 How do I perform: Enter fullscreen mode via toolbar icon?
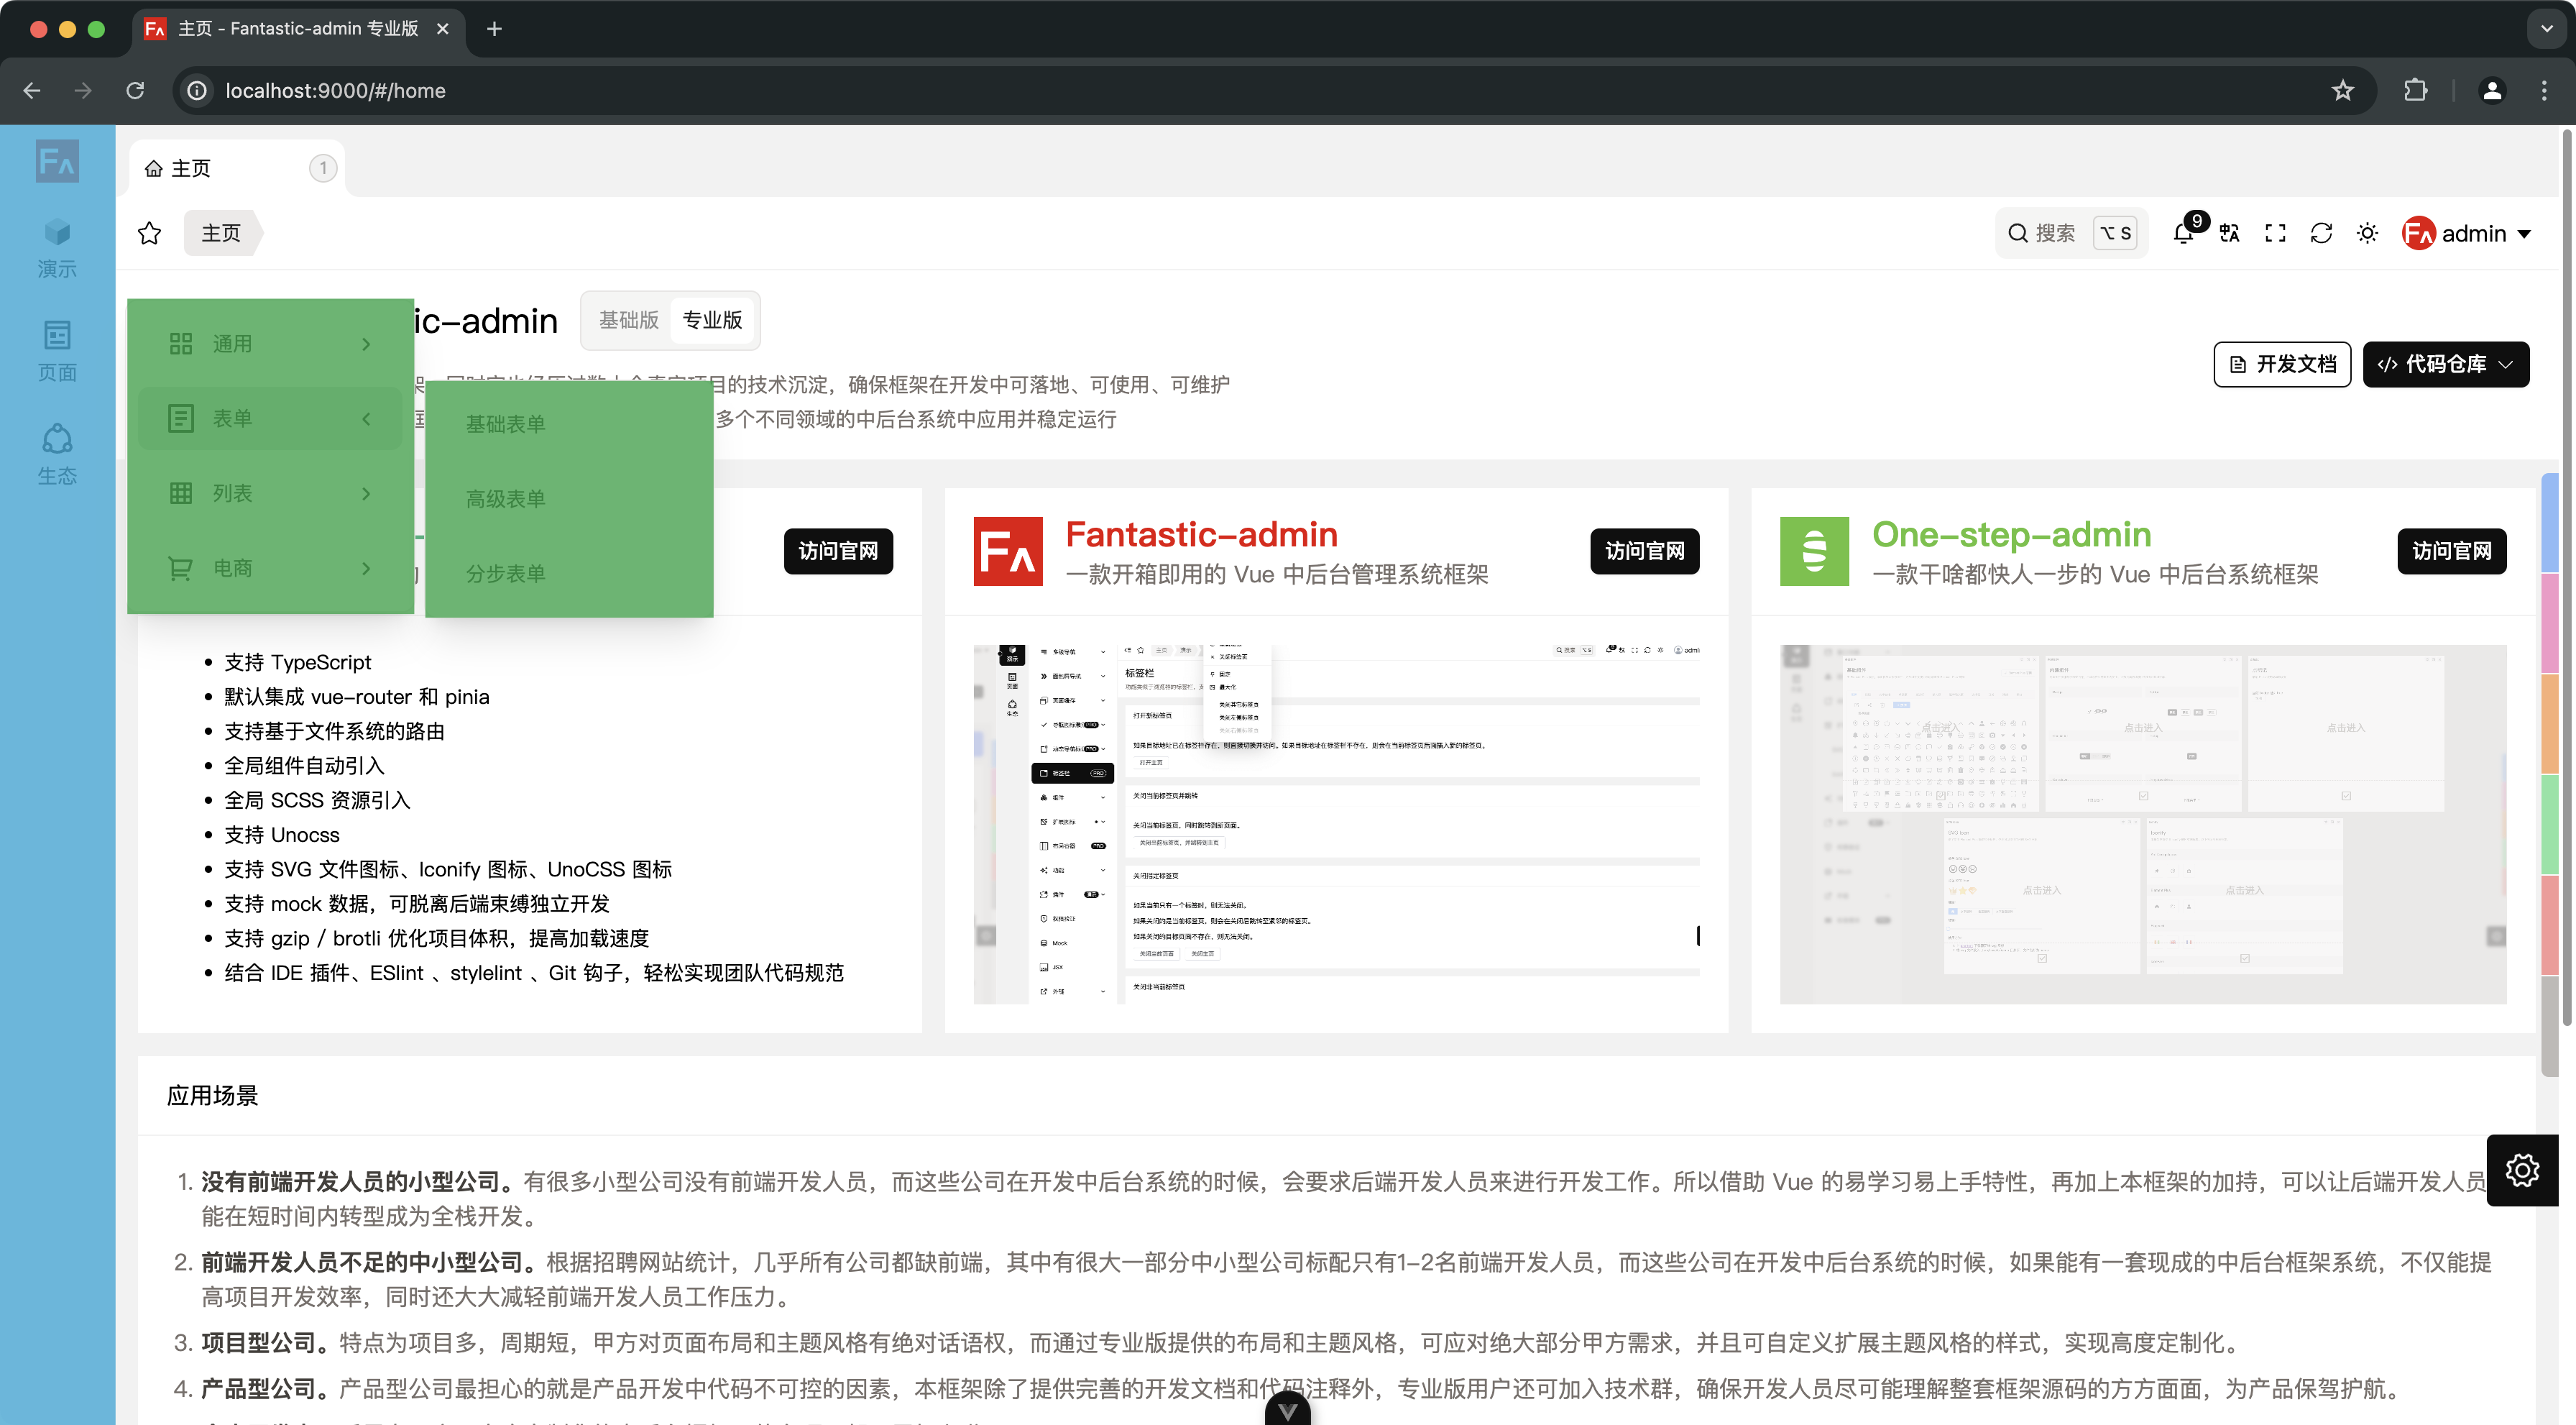click(2275, 234)
